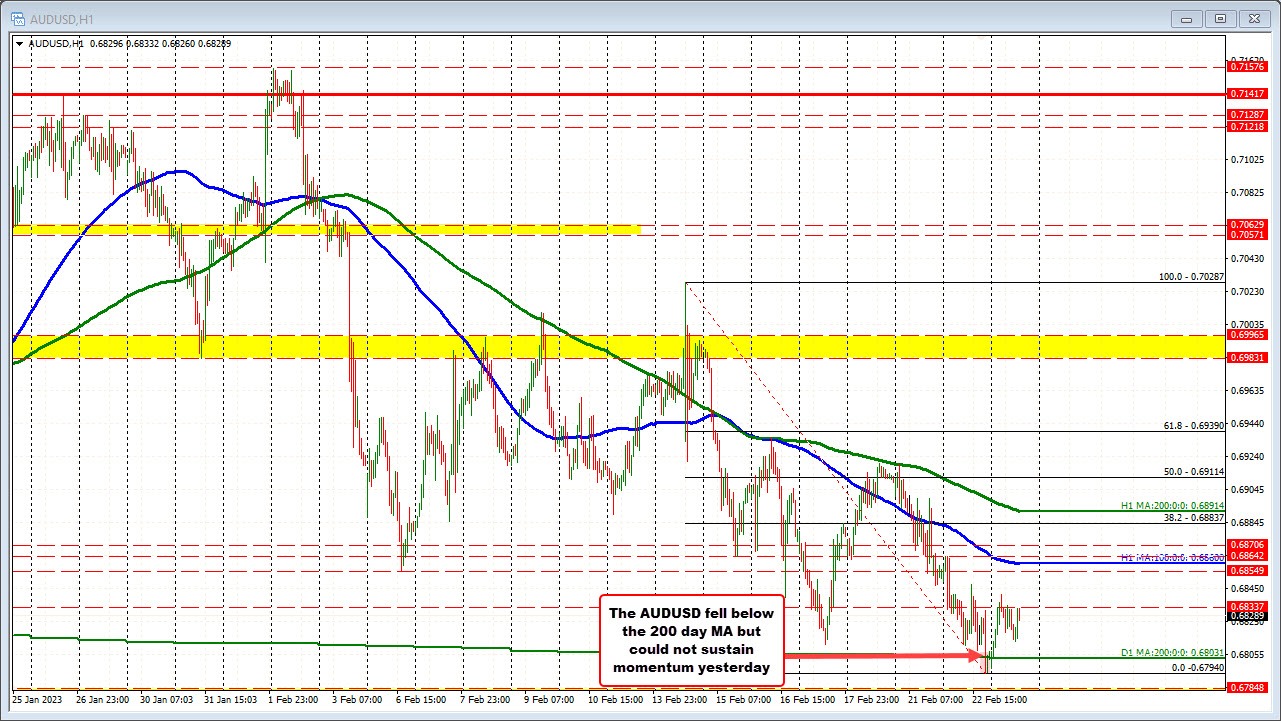Click the red arrow pointing to the low
1281x721 pixels.
click(882, 656)
